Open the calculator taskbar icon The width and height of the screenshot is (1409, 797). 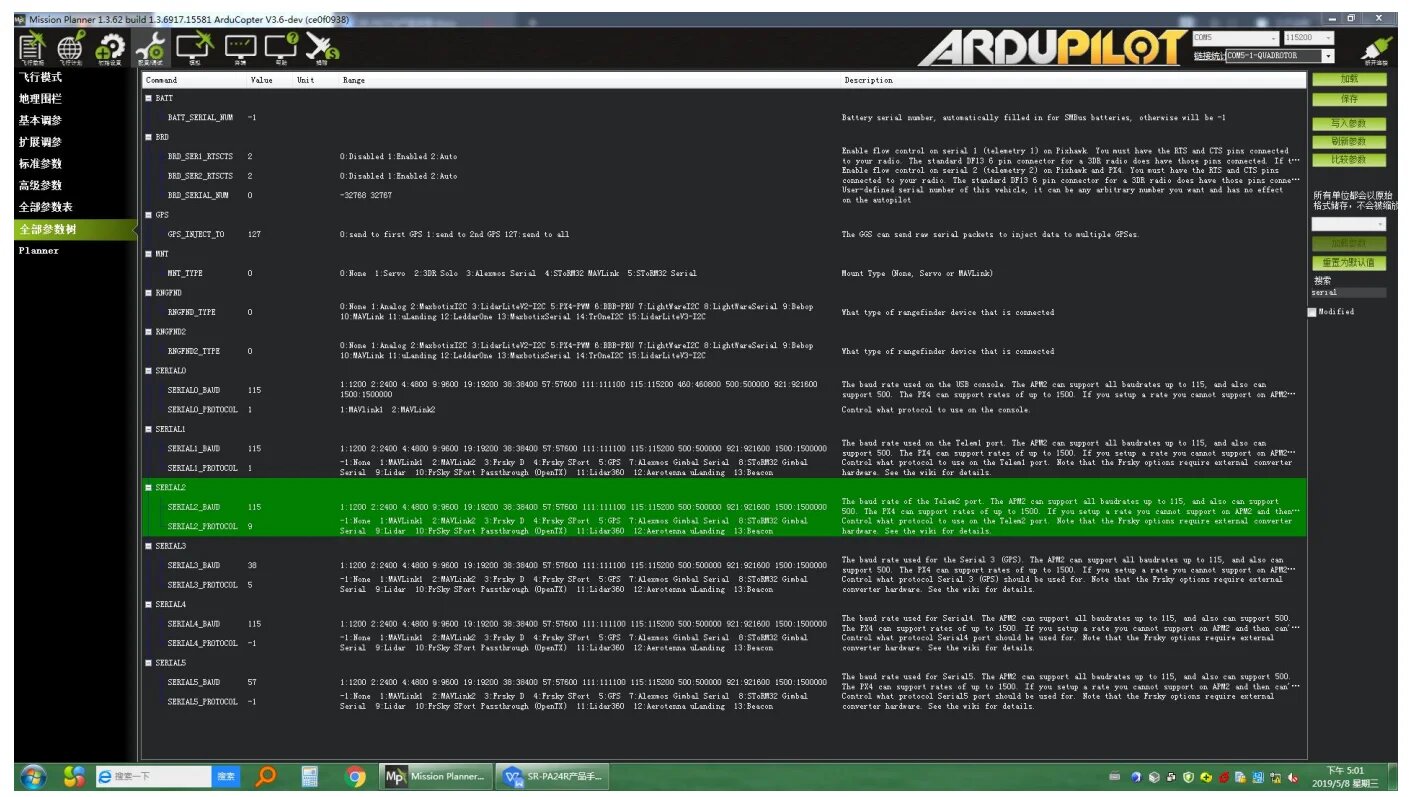tap(309, 775)
